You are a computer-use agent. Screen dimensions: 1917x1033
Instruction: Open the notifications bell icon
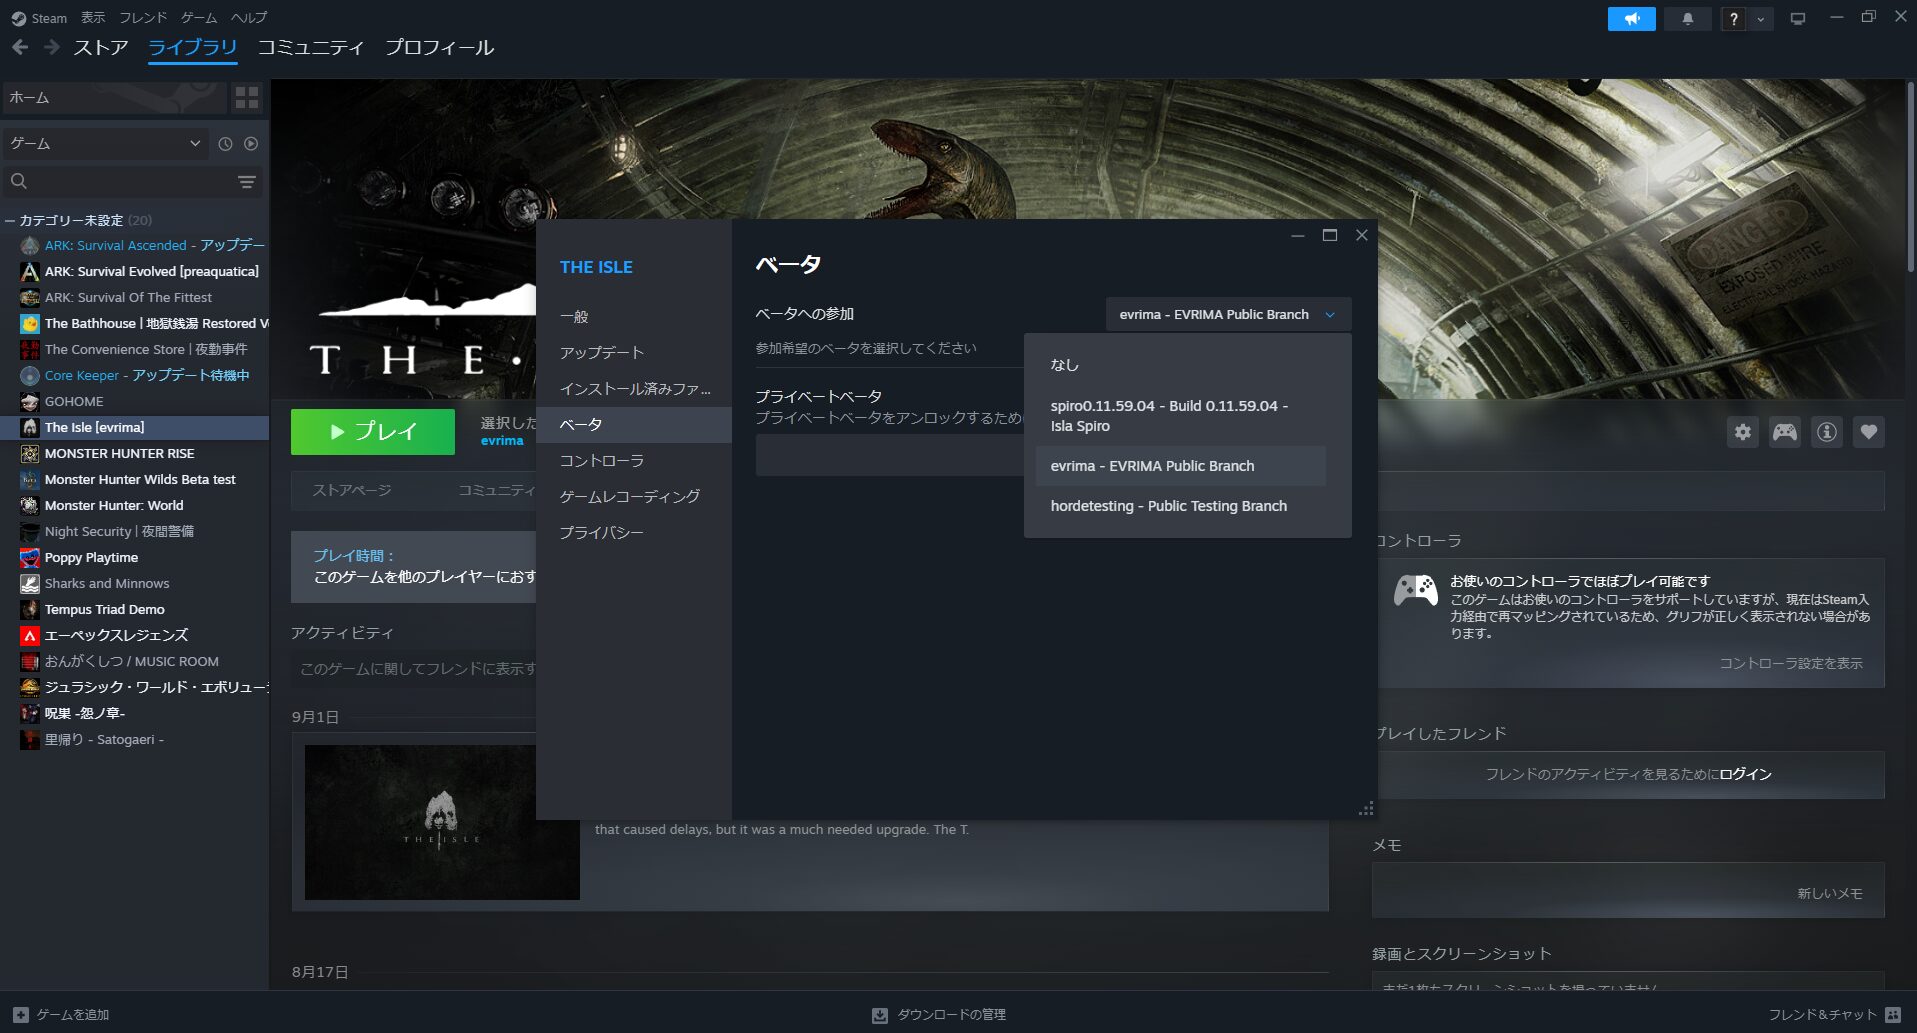tap(1688, 19)
